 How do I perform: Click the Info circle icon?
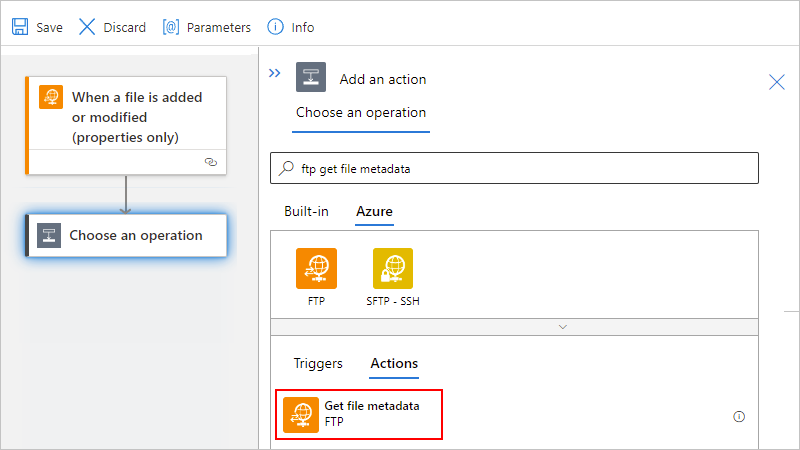(274, 27)
